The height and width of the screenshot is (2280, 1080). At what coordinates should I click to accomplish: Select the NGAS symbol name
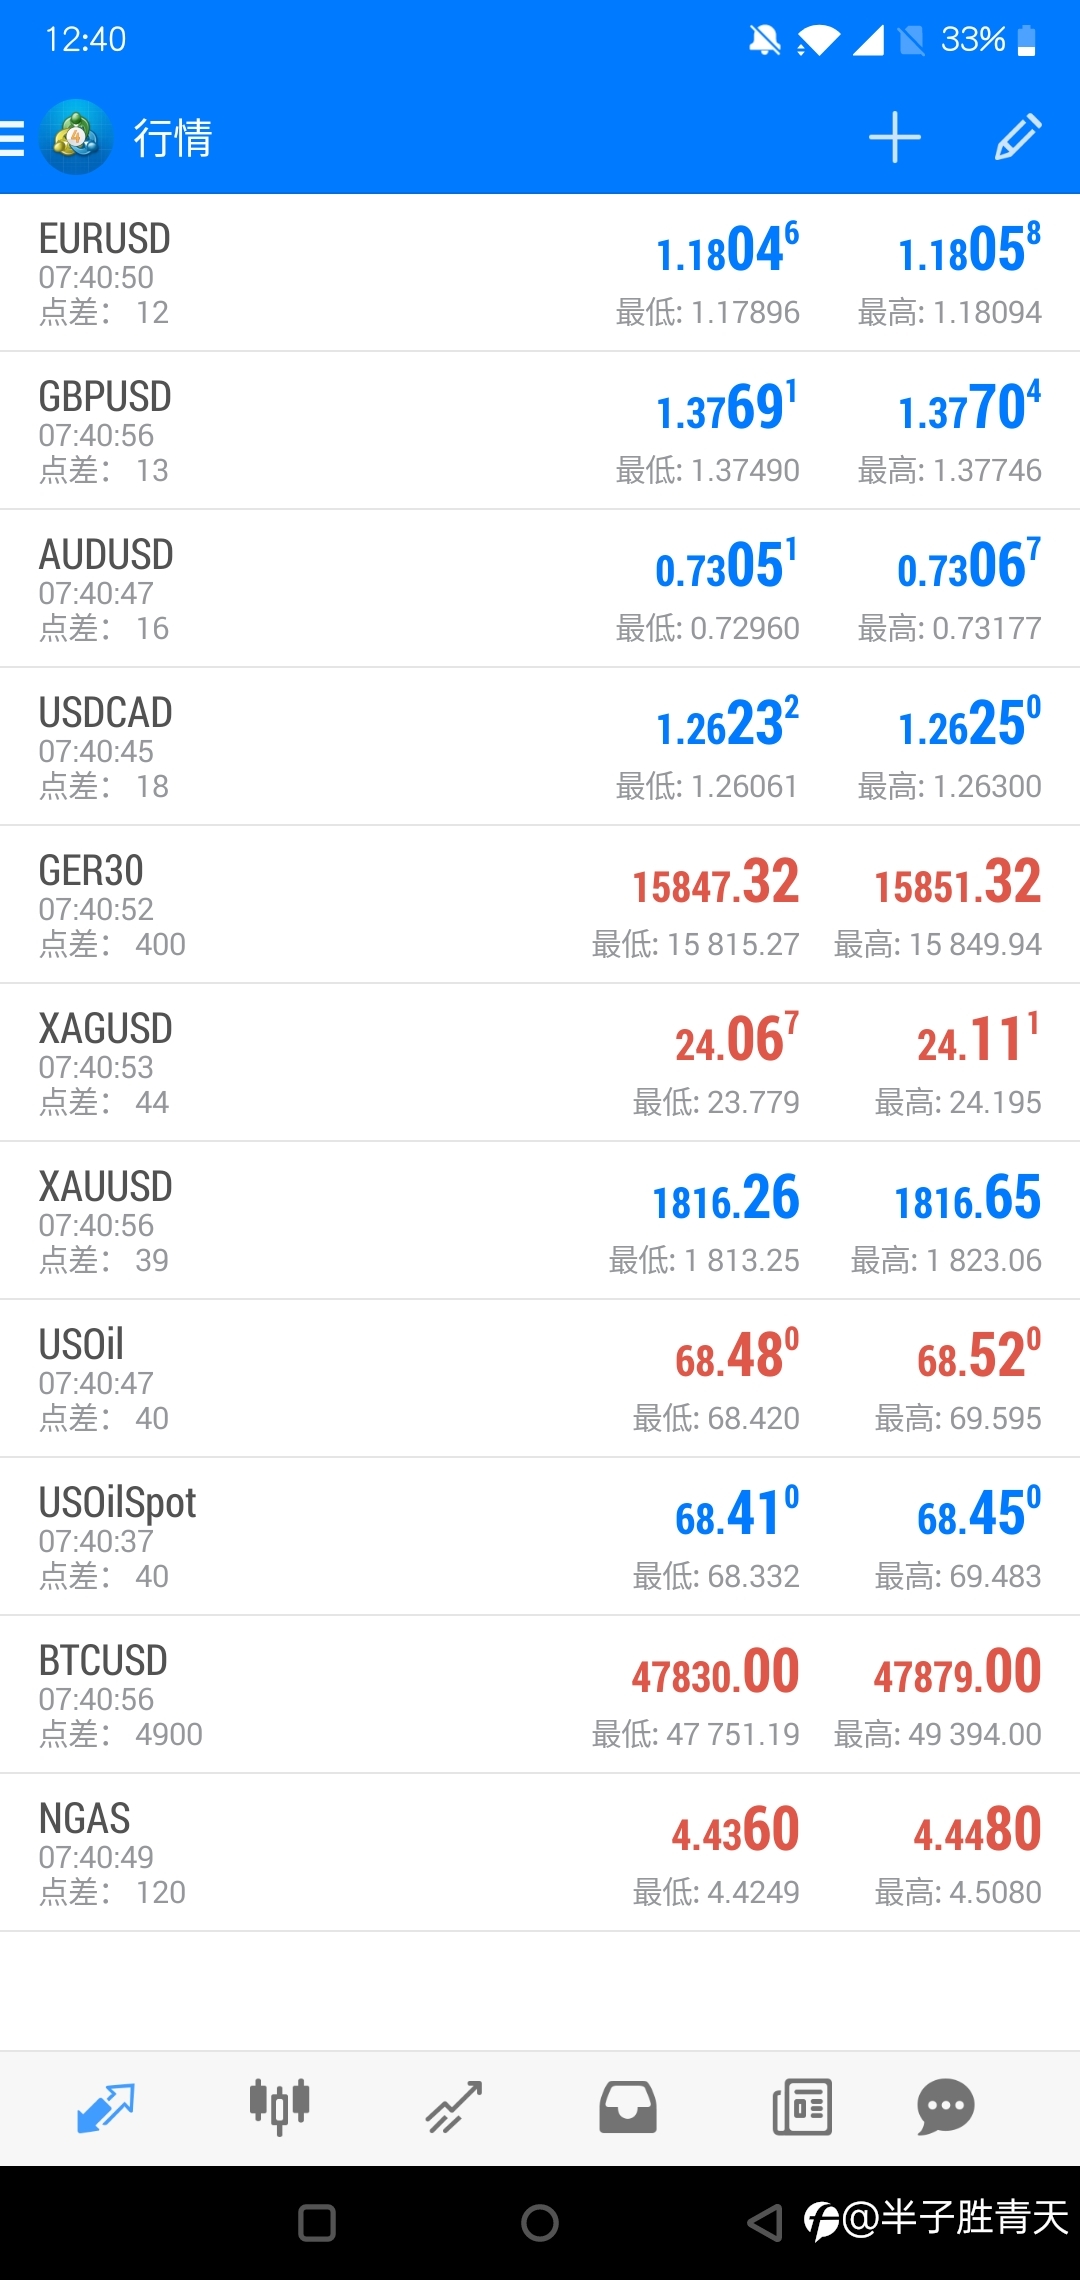click(85, 1819)
